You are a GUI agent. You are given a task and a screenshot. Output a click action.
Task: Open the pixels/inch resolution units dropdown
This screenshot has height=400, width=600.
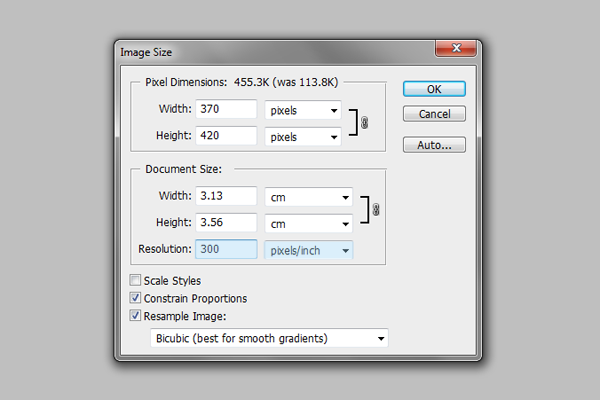tap(308, 249)
